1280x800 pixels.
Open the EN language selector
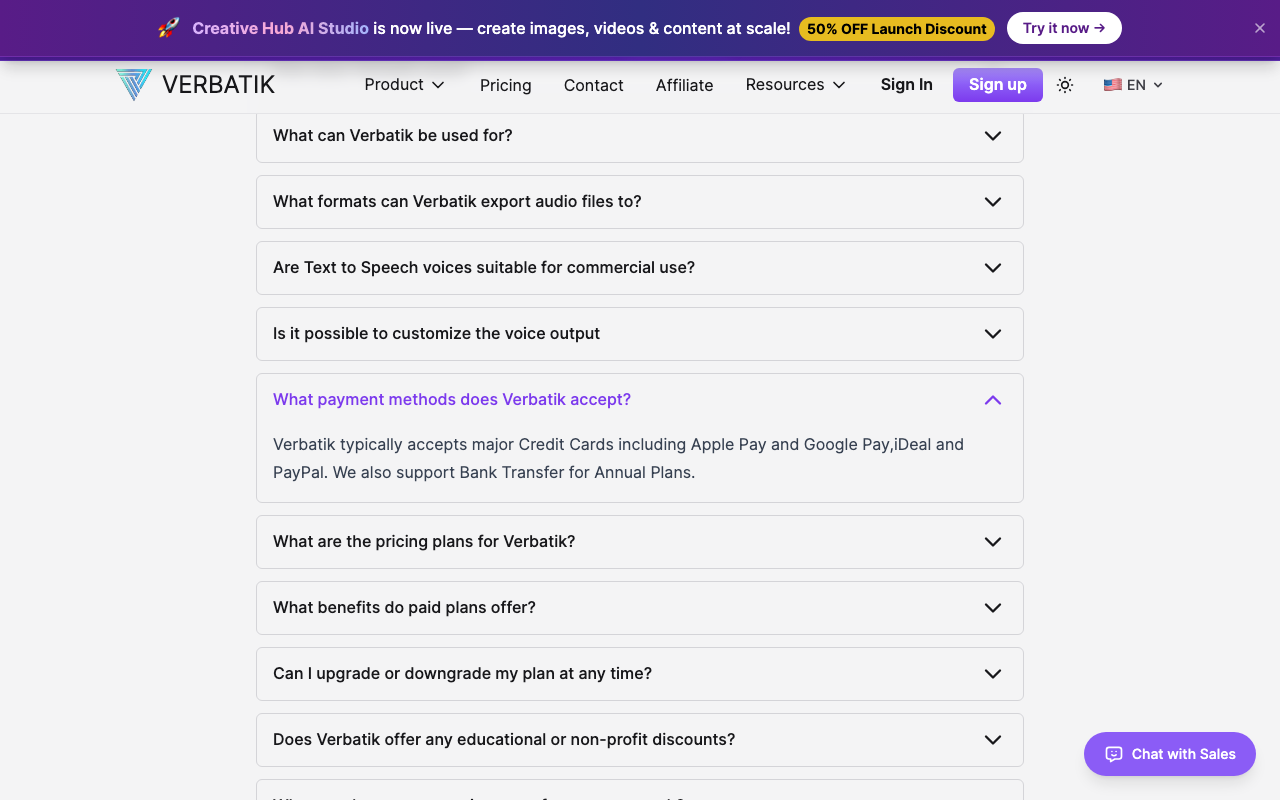point(1134,85)
